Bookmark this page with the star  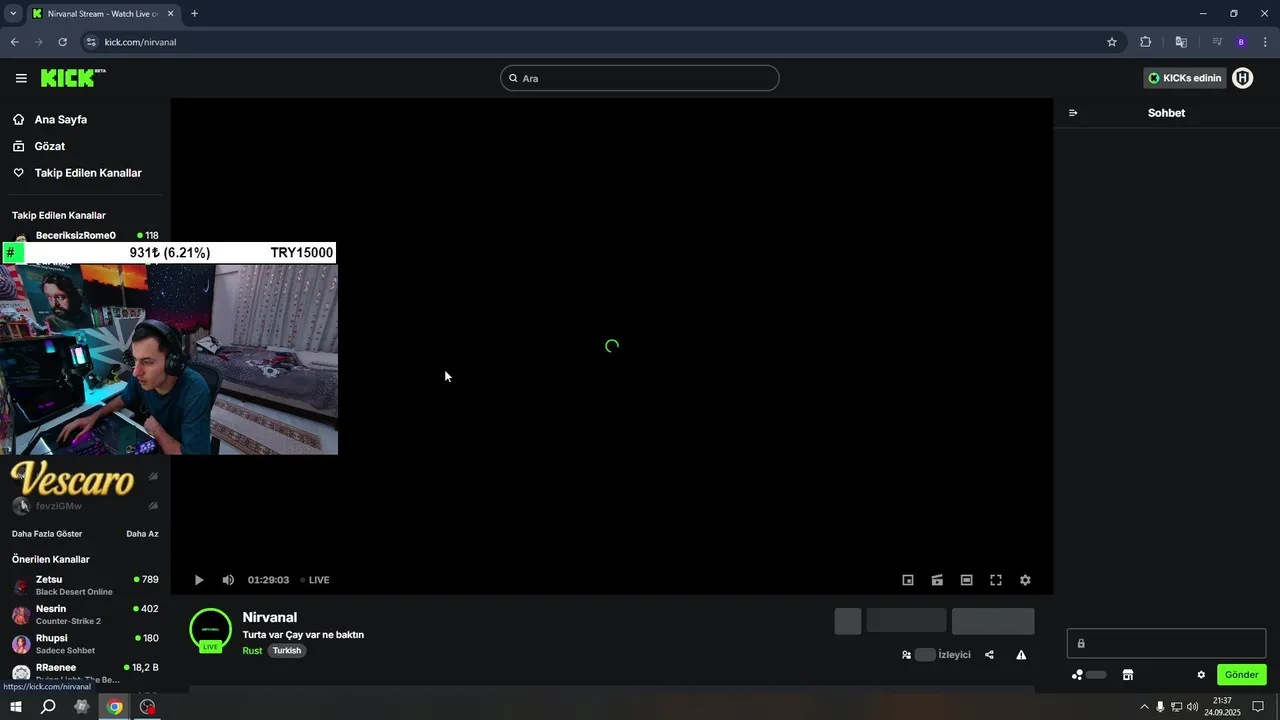[1112, 42]
